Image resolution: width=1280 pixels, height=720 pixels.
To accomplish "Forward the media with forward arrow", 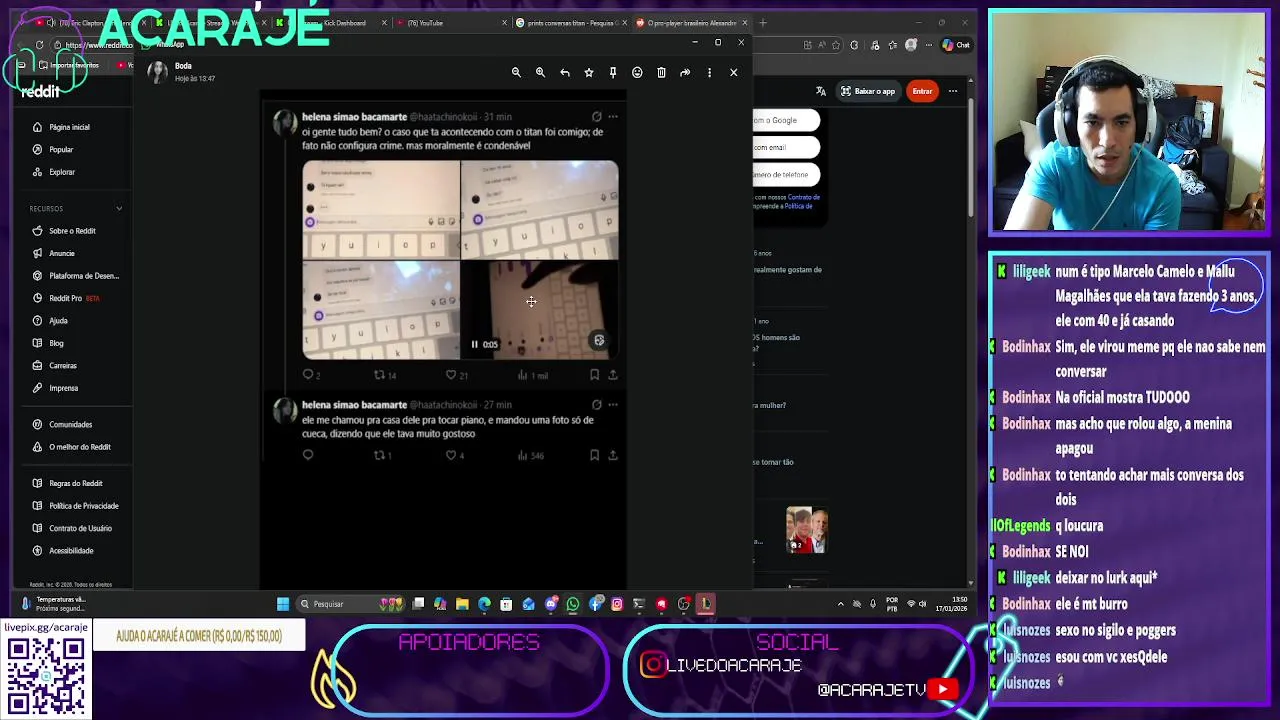I will tap(685, 72).
